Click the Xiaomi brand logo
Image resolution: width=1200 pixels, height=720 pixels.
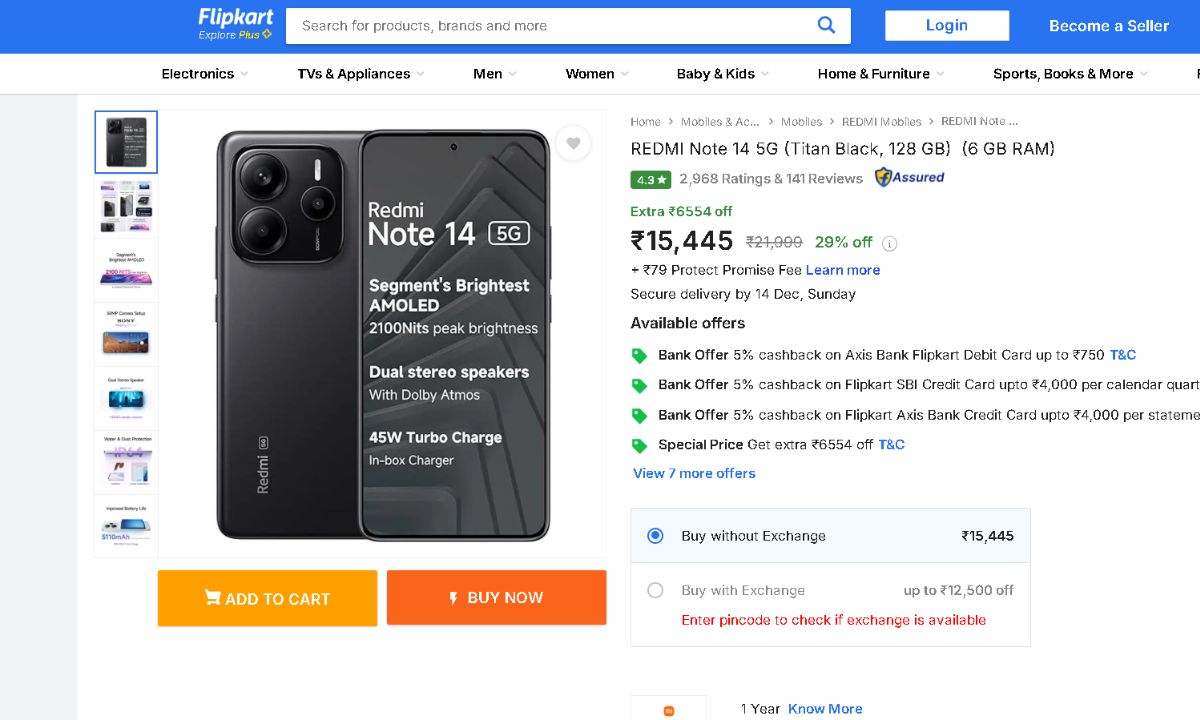click(x=668, y=709)
